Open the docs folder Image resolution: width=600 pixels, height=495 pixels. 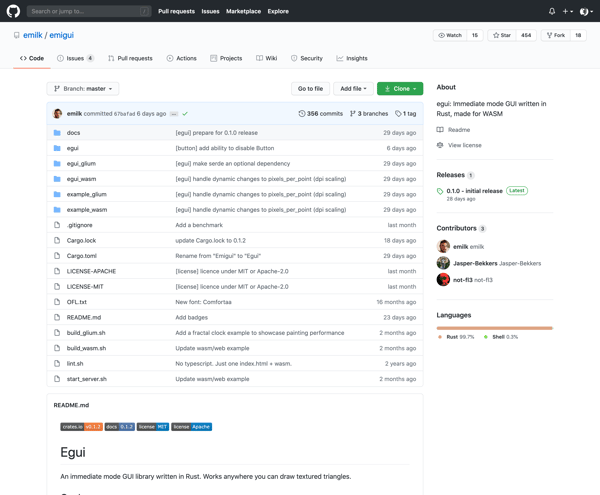coord(73,133)
